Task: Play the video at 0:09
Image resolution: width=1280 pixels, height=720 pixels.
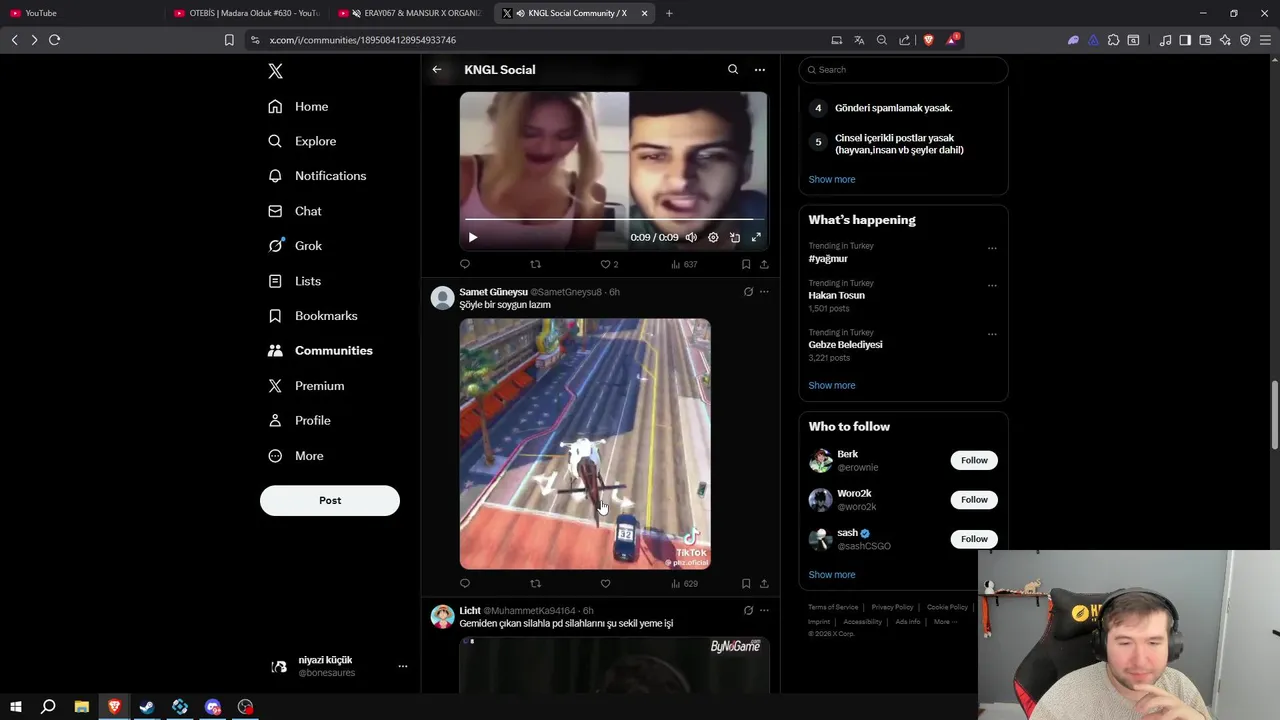Action: 473,238
